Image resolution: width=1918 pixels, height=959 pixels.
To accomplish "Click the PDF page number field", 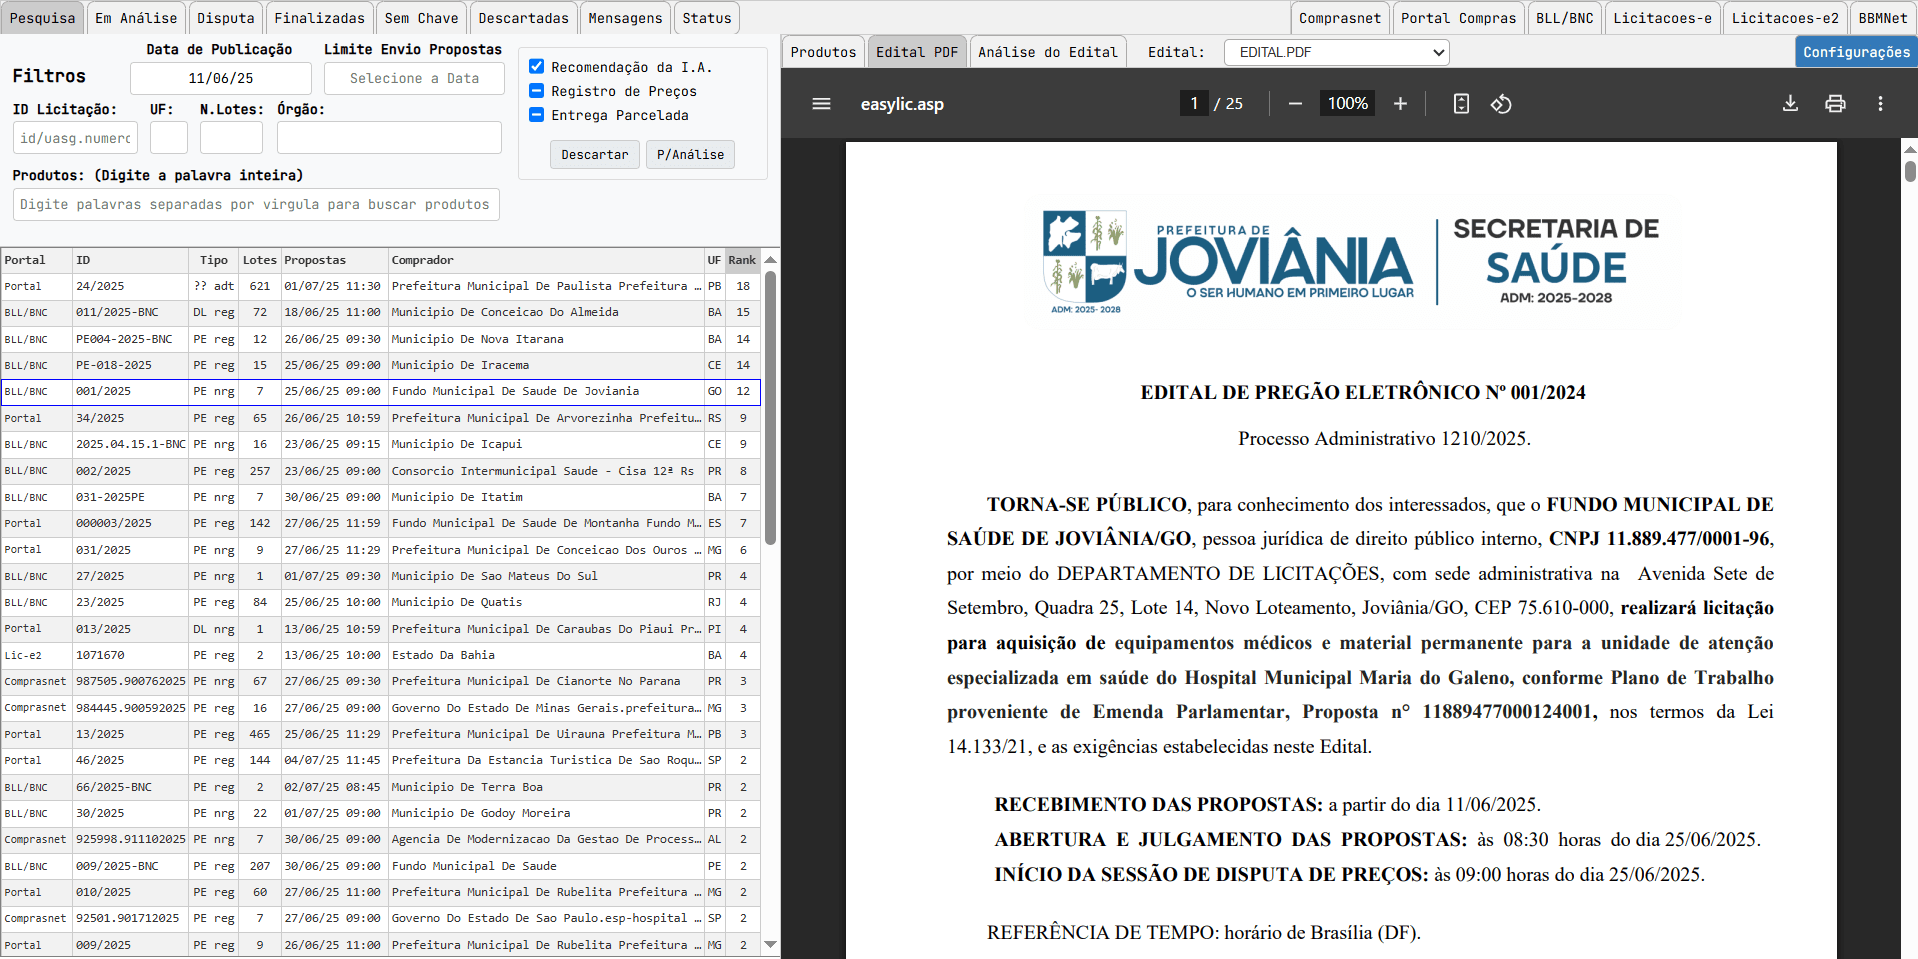I will pos(1194,103).
